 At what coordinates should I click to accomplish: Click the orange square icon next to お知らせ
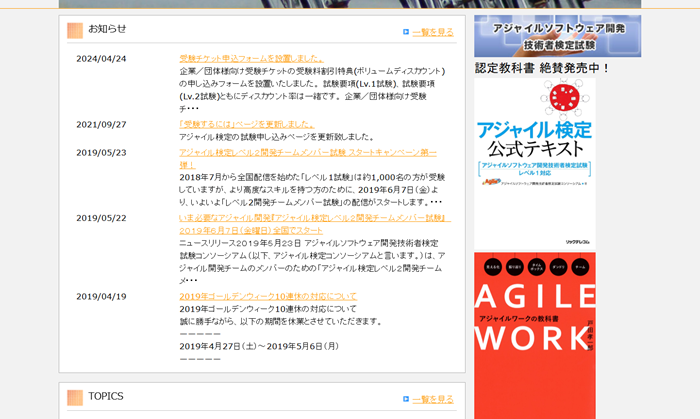click(x=75, y=30)
